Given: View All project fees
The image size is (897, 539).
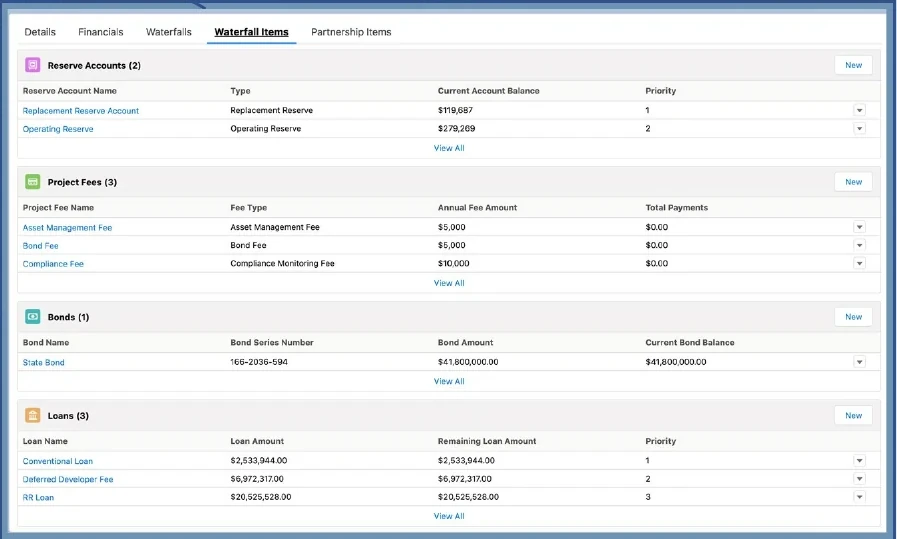Looking at the screenshot, I should click(x=449, y=283).
